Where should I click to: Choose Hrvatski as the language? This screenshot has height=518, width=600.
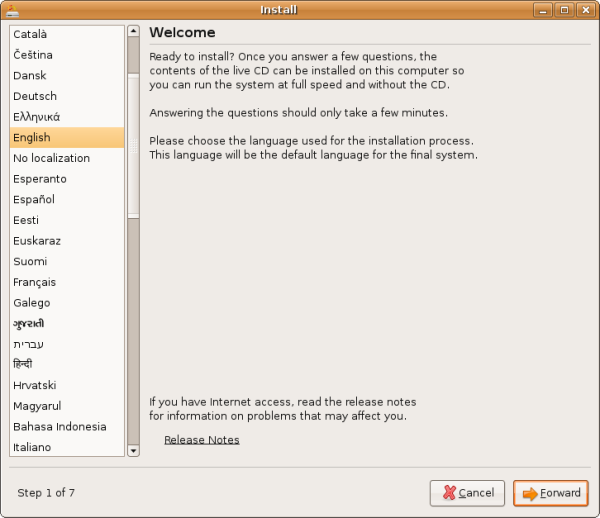tap(67, 385)
